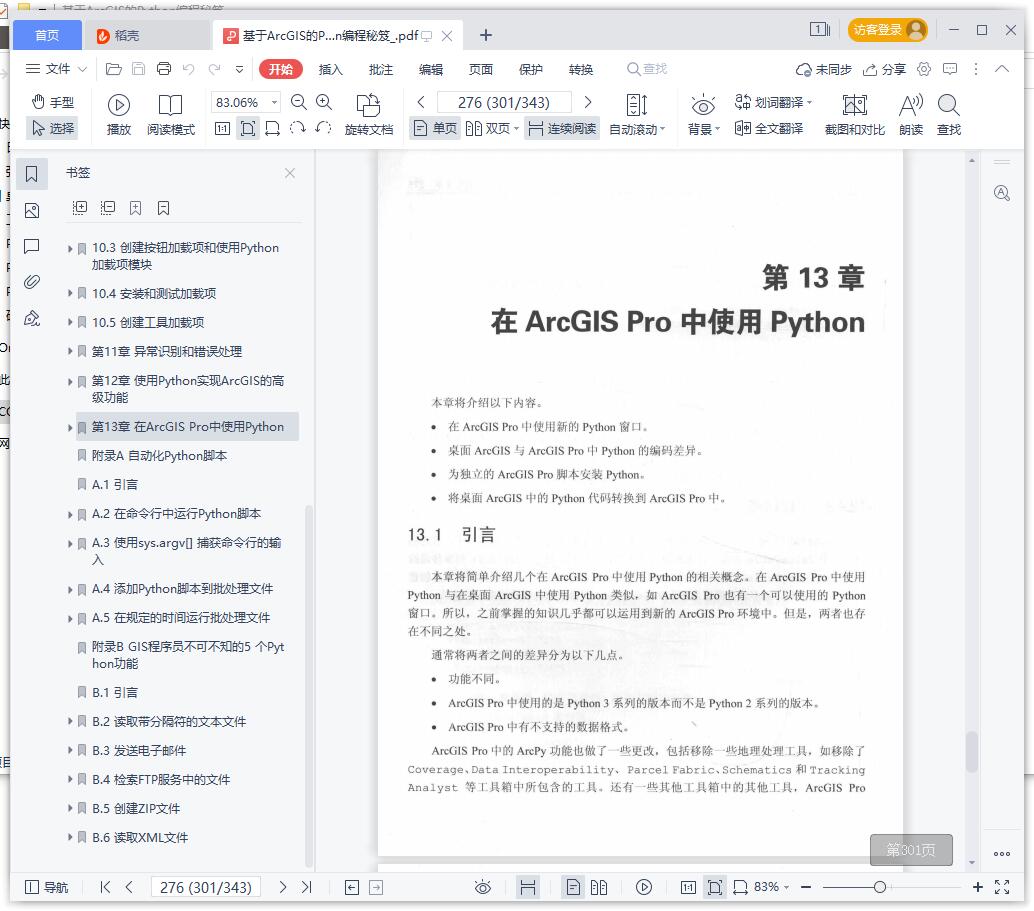Click the document vertical scrollbar thumb
This screenshot has width=1034, height=911.
click(x=971, y=751)
